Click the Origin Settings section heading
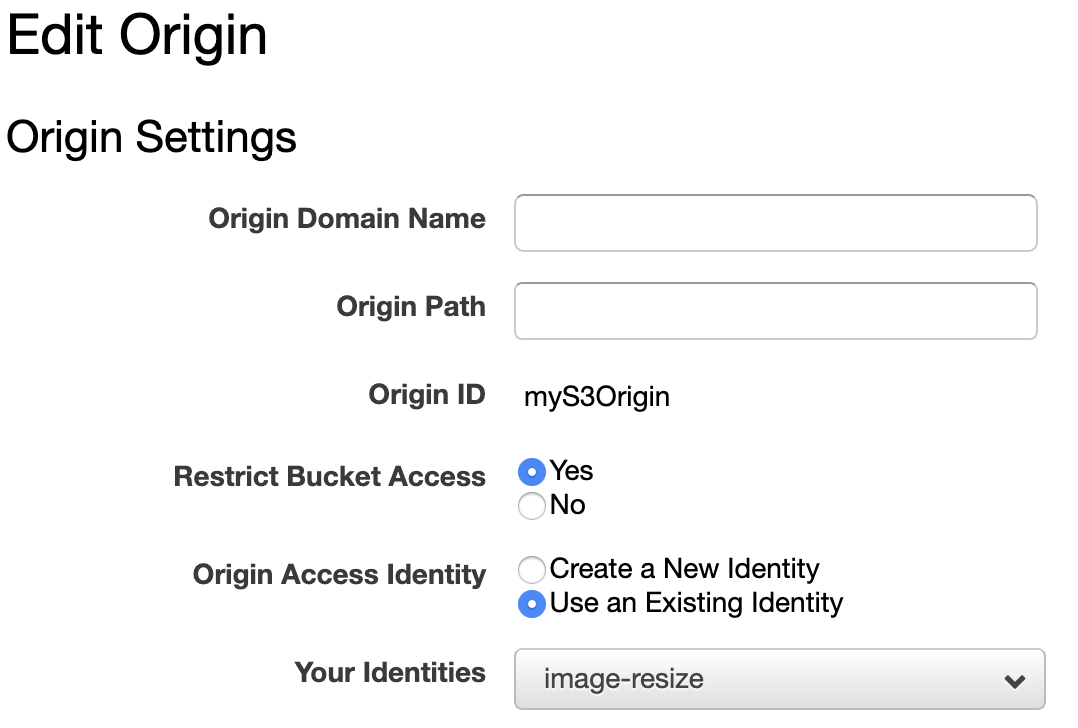The height and width of the screenshot is (728, 1078). click(x=151, y=137)
